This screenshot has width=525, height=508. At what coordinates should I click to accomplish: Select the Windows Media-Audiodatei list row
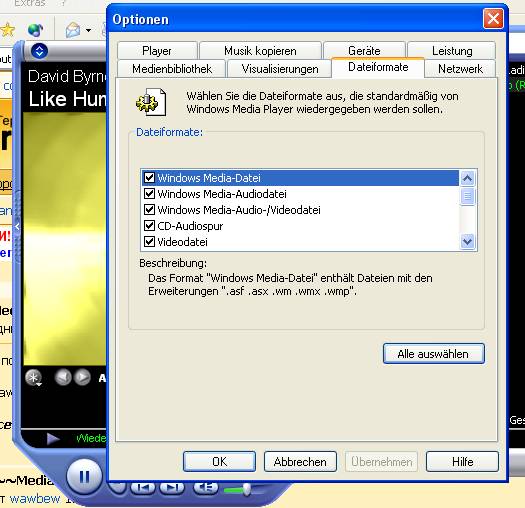click(x=300, y=194)
